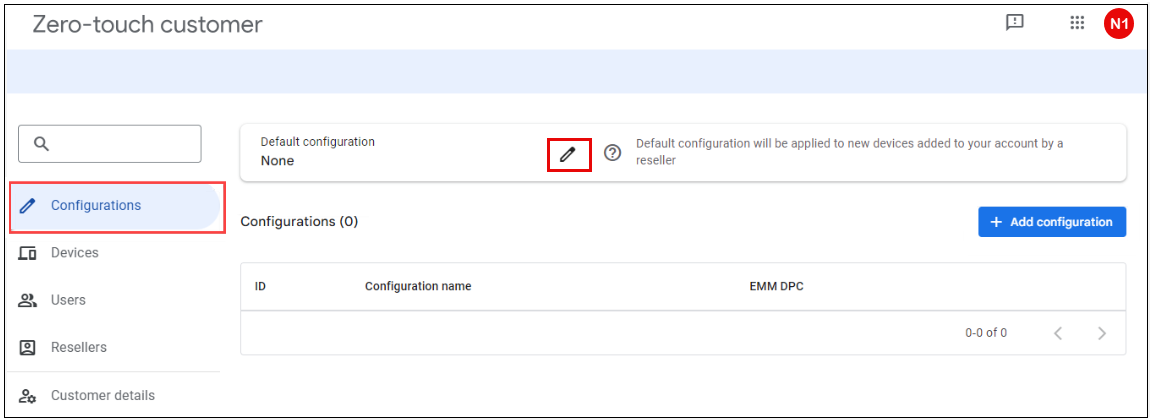The width and height of the screenshot is (1150, 420).
Task: Click the send feedback icon
Action: tap(1015, 23)
